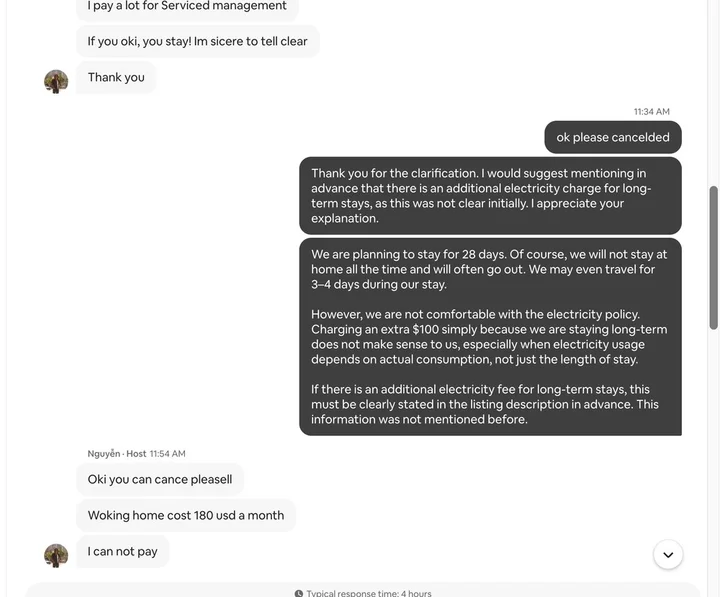This screenshot has height=597, width=720.
Task: Click 'If you oki, you stay!' message
Action: coord(197,41)
